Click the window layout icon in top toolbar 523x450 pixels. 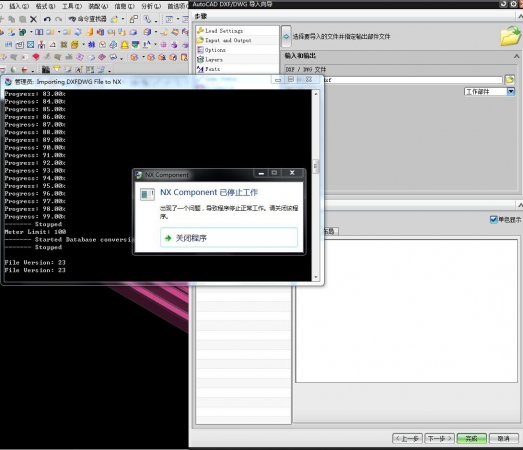click(x=169, y=19)
